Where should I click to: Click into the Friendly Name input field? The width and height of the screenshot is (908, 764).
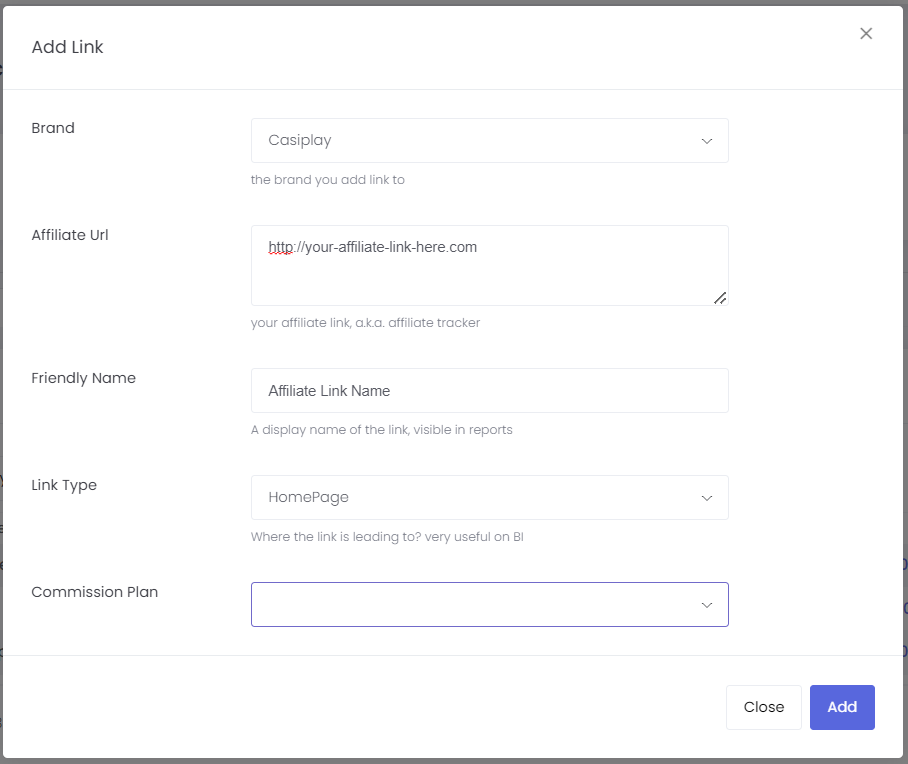(489, 390)
